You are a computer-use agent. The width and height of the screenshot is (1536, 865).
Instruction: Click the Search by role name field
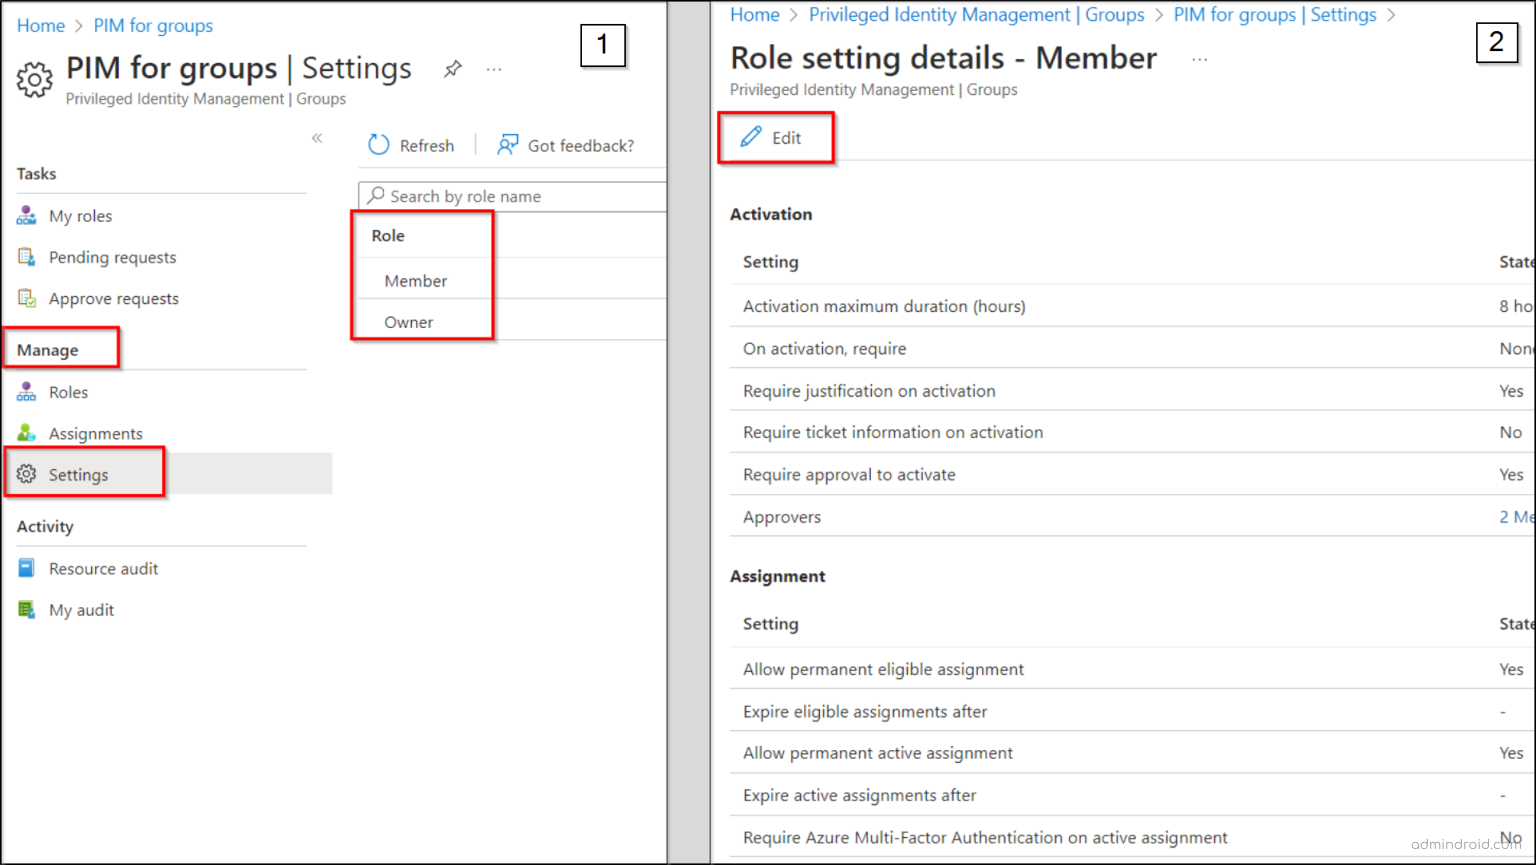pyautogui.click(x=510, y=196)
